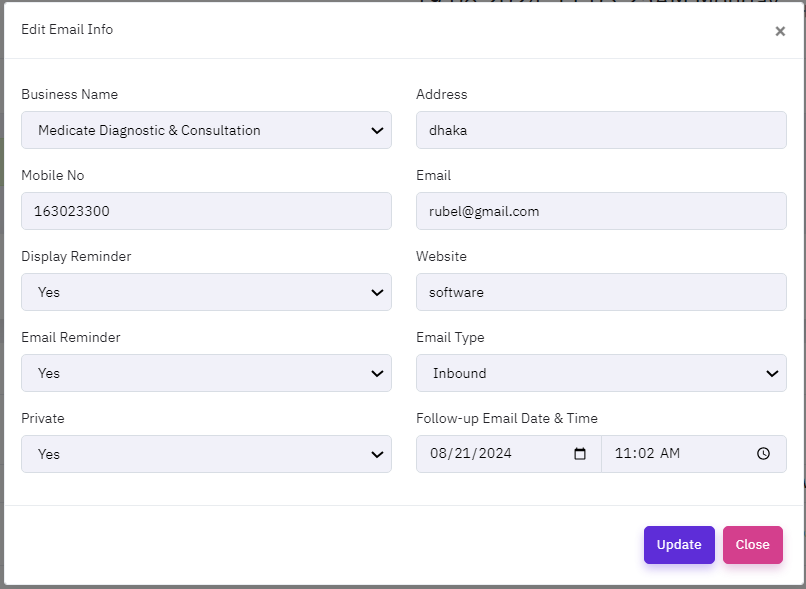
Task: Click the Private field chevron arrow
Action: click(377, 454)
